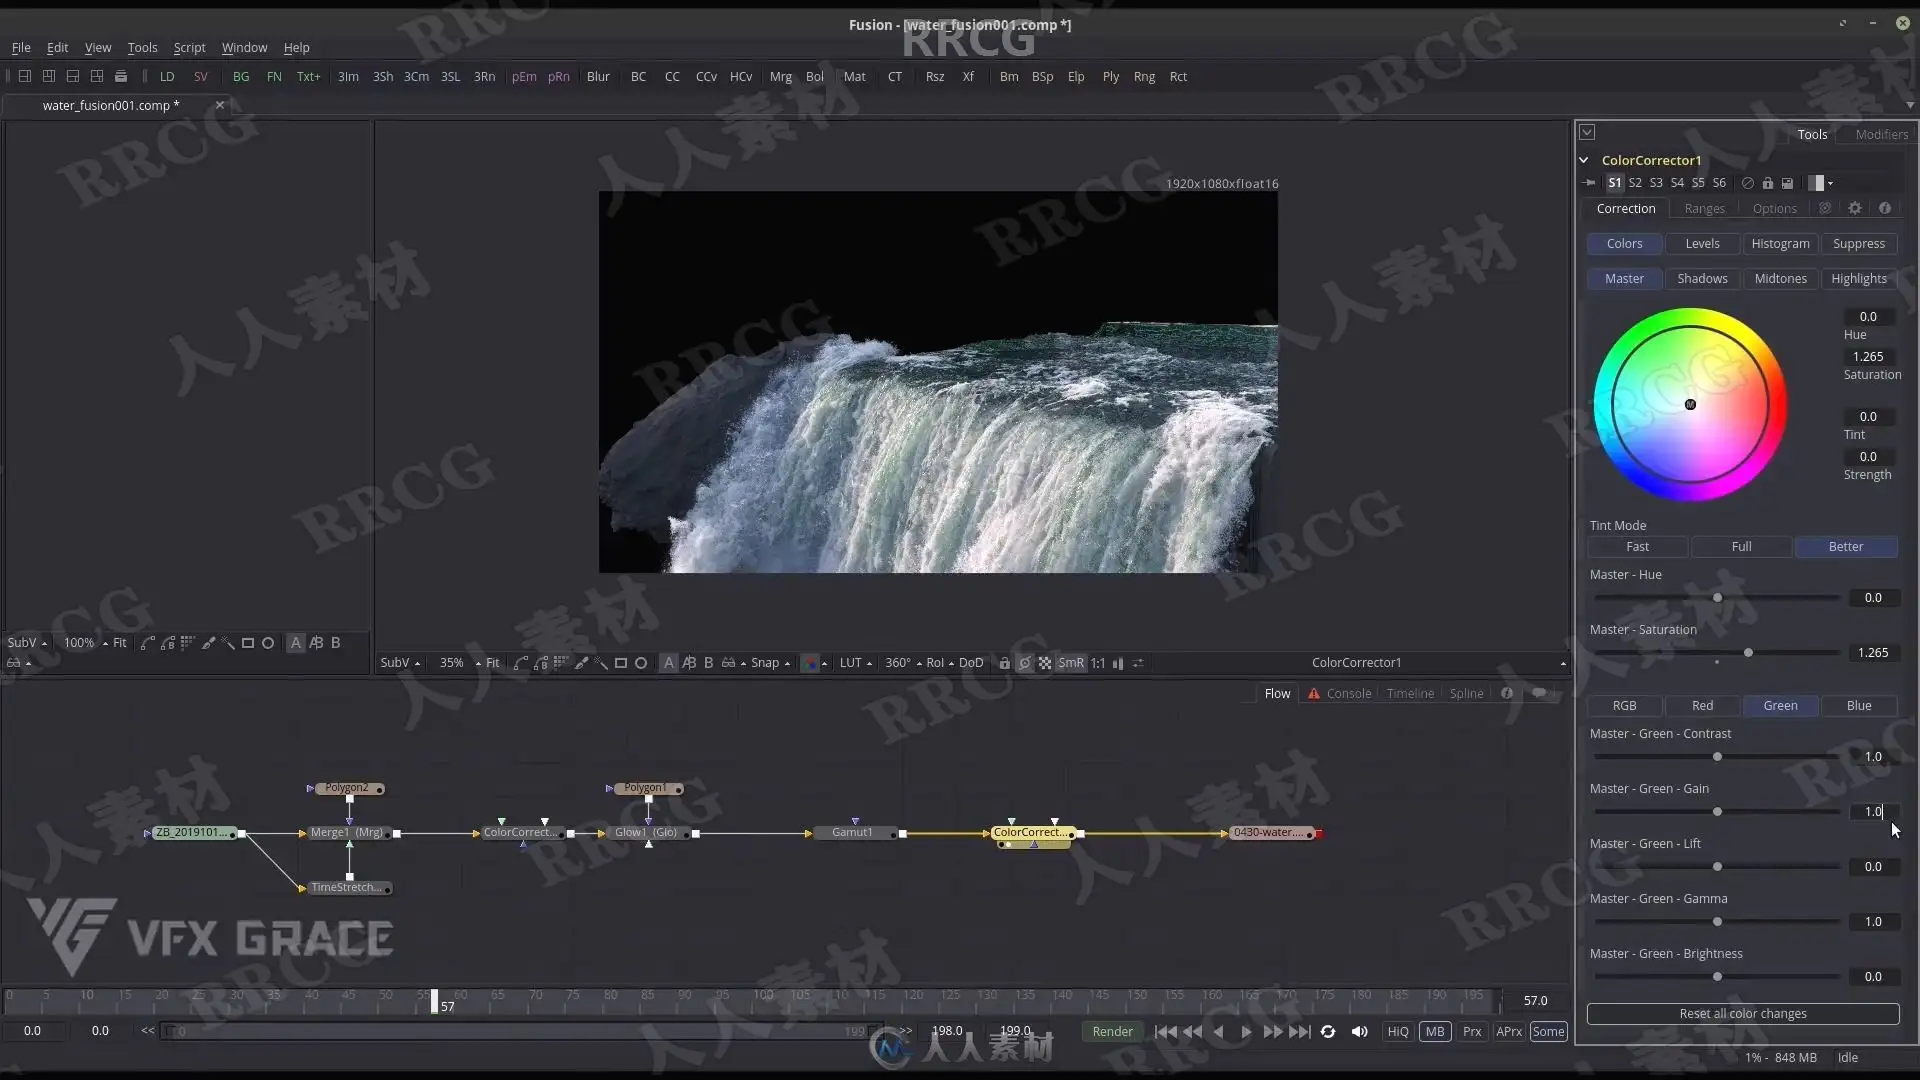Viewport: 1920px width, 1080px height.
Task: Pin the ColorCorrector1 tool controls
Action: (1590, 183)
